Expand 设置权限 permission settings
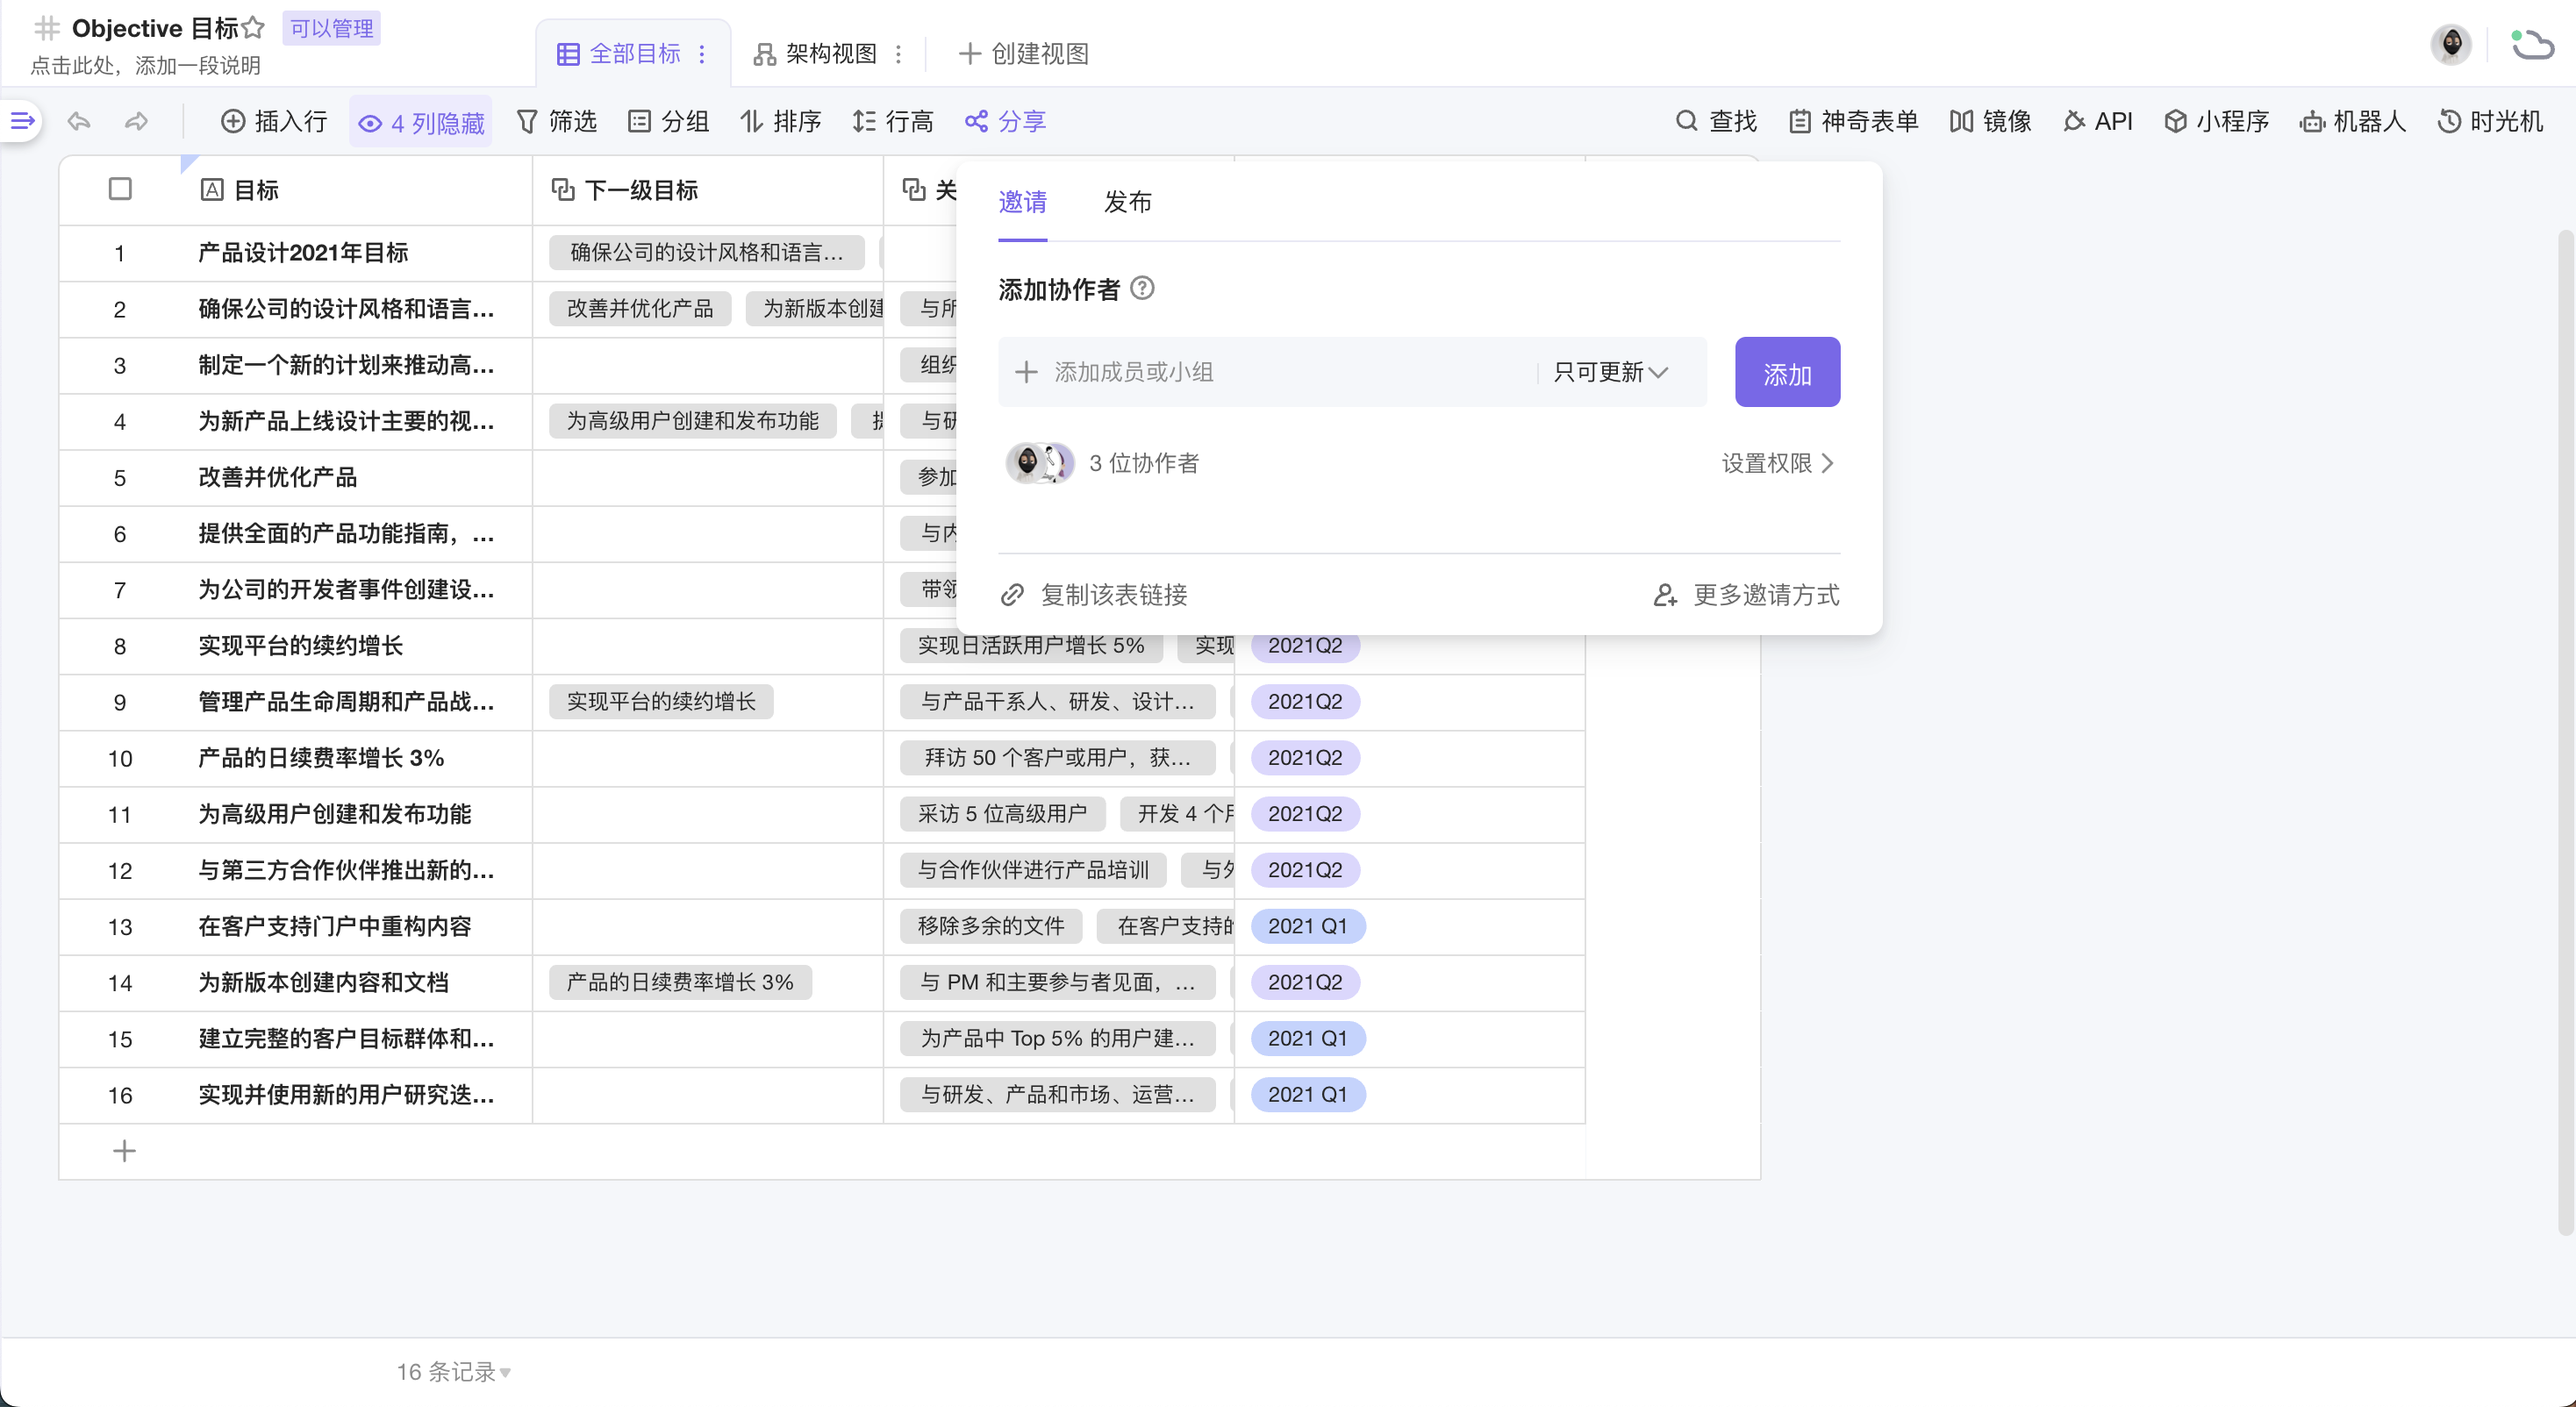 tap(1777, 463)
